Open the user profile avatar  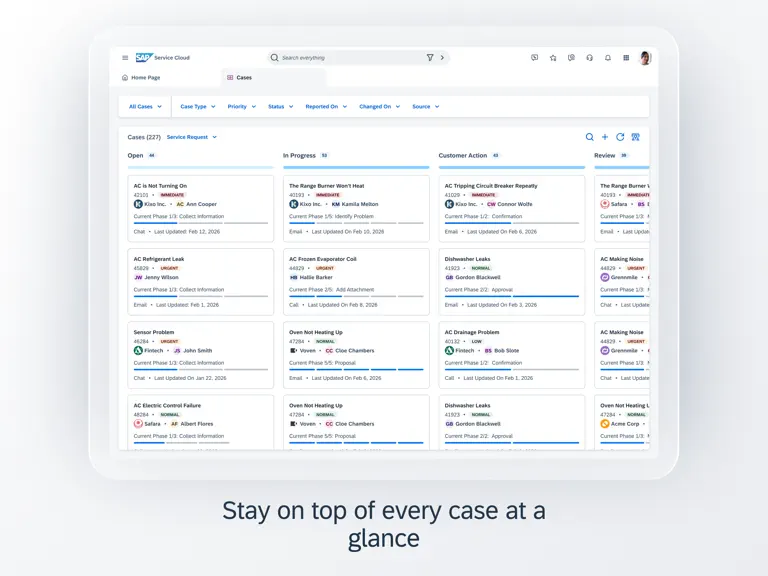(x=645, y=58)
